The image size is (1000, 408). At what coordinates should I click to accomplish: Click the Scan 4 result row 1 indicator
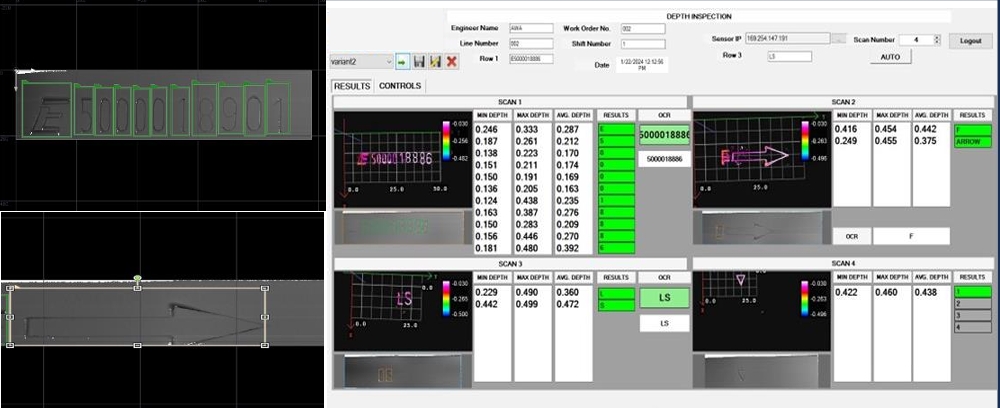[x=973, y=291]
